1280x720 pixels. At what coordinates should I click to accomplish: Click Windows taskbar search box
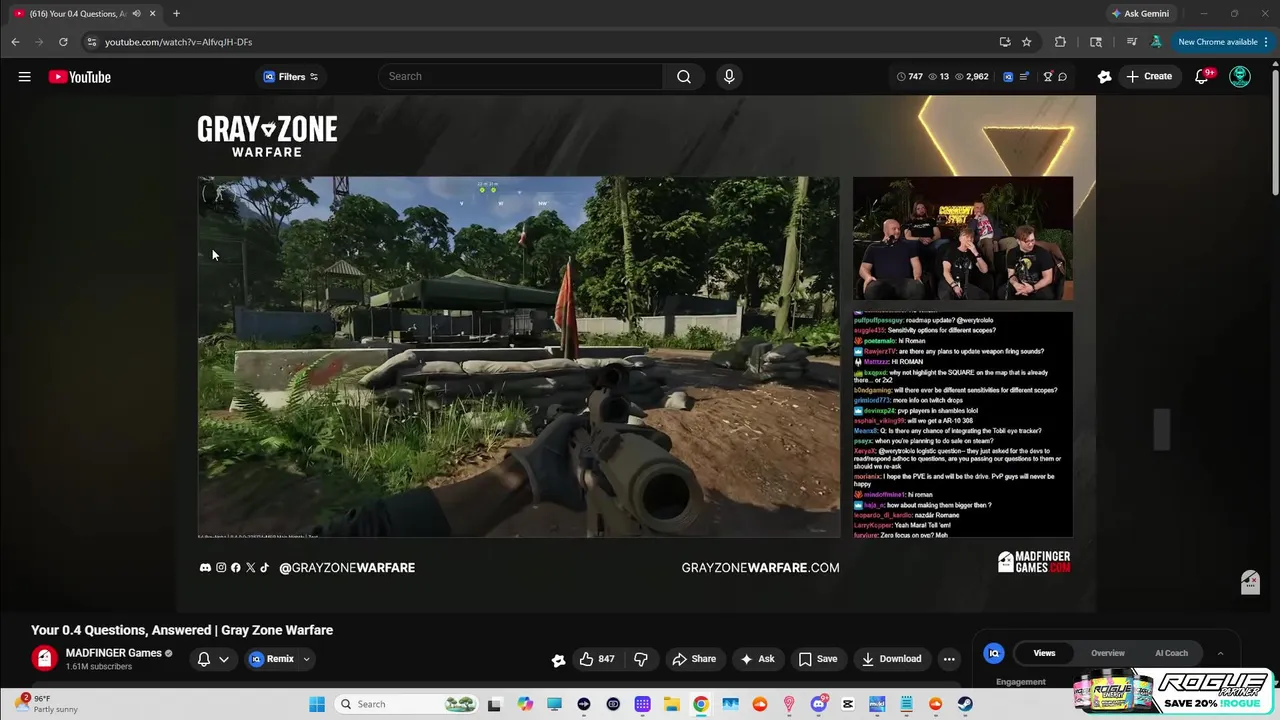tap(405, 704)
